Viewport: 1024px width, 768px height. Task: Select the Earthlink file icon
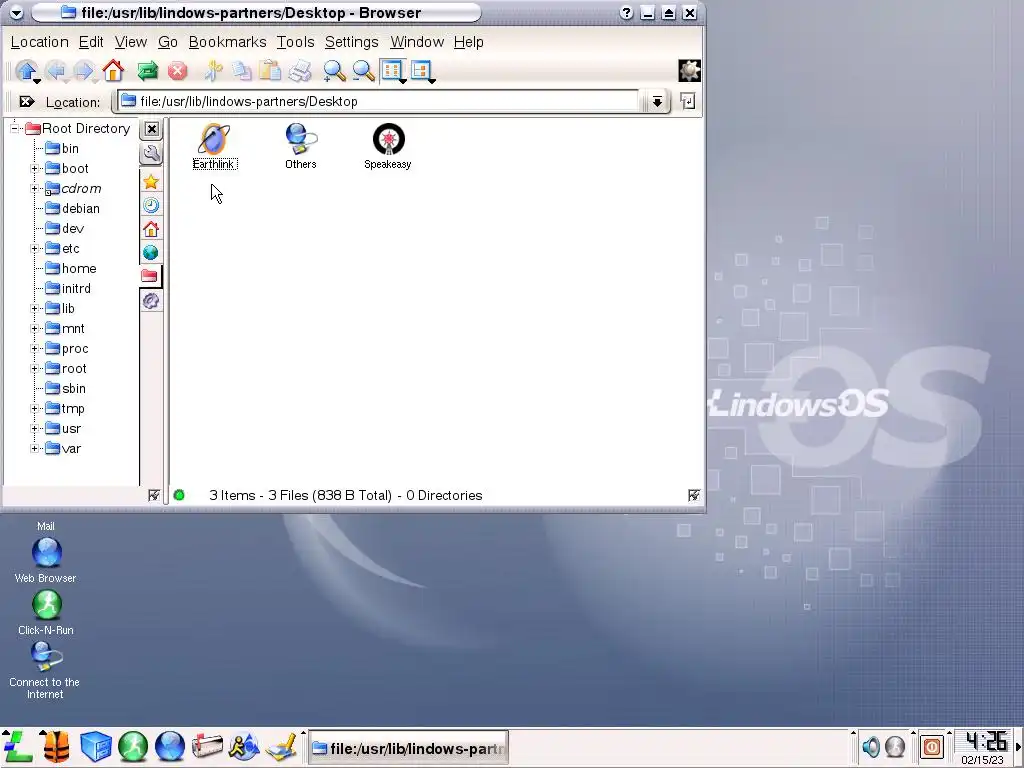tap(214, 146)
